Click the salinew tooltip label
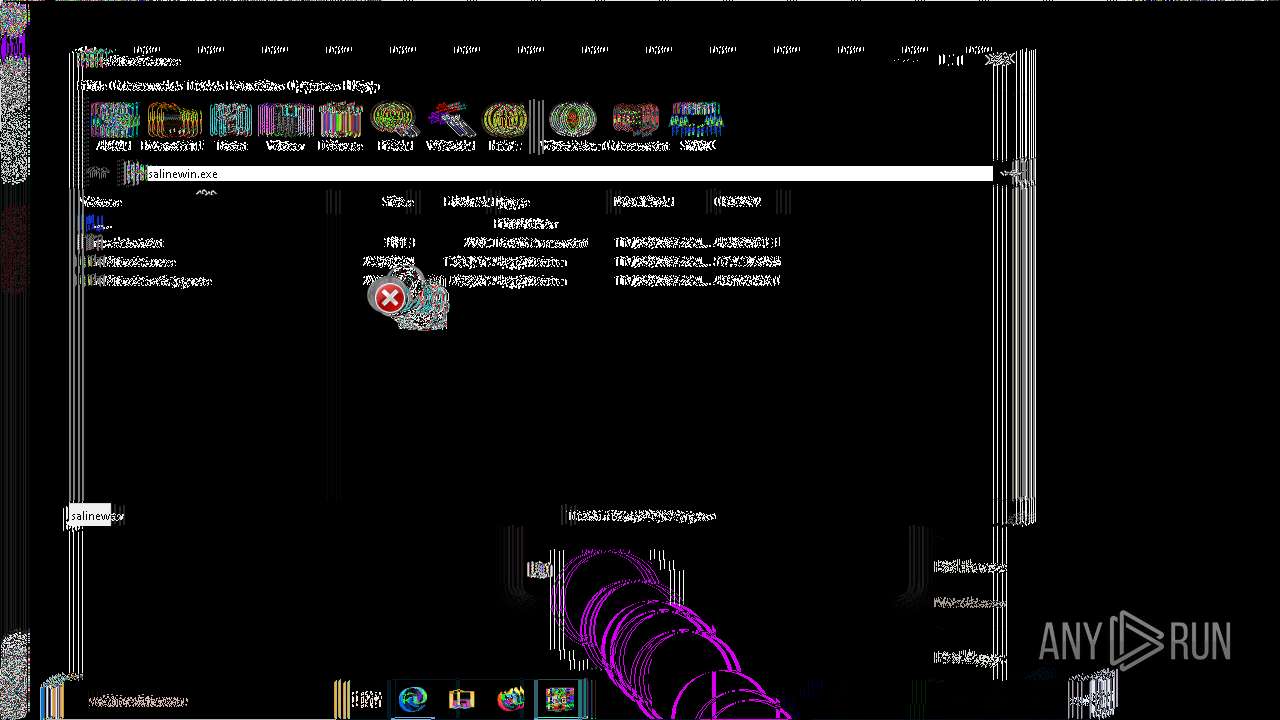Screen dimensions: 1280x720 tap(94, 516)
